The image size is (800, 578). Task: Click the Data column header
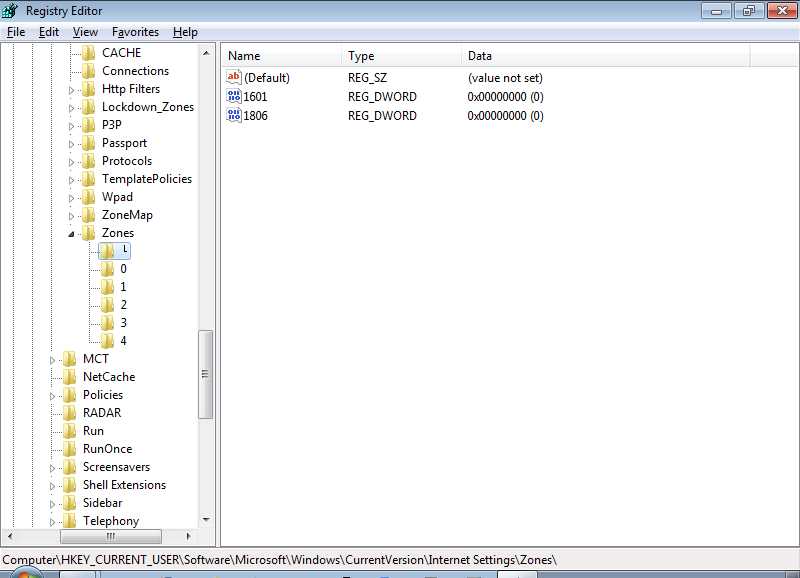tap(606, 56)
